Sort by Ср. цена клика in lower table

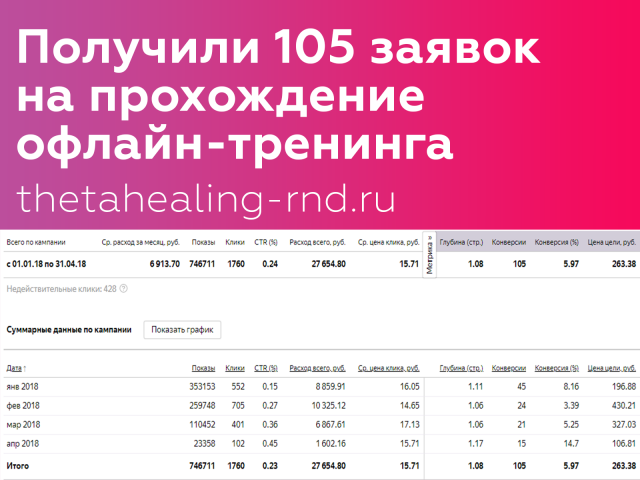[389, 368]
